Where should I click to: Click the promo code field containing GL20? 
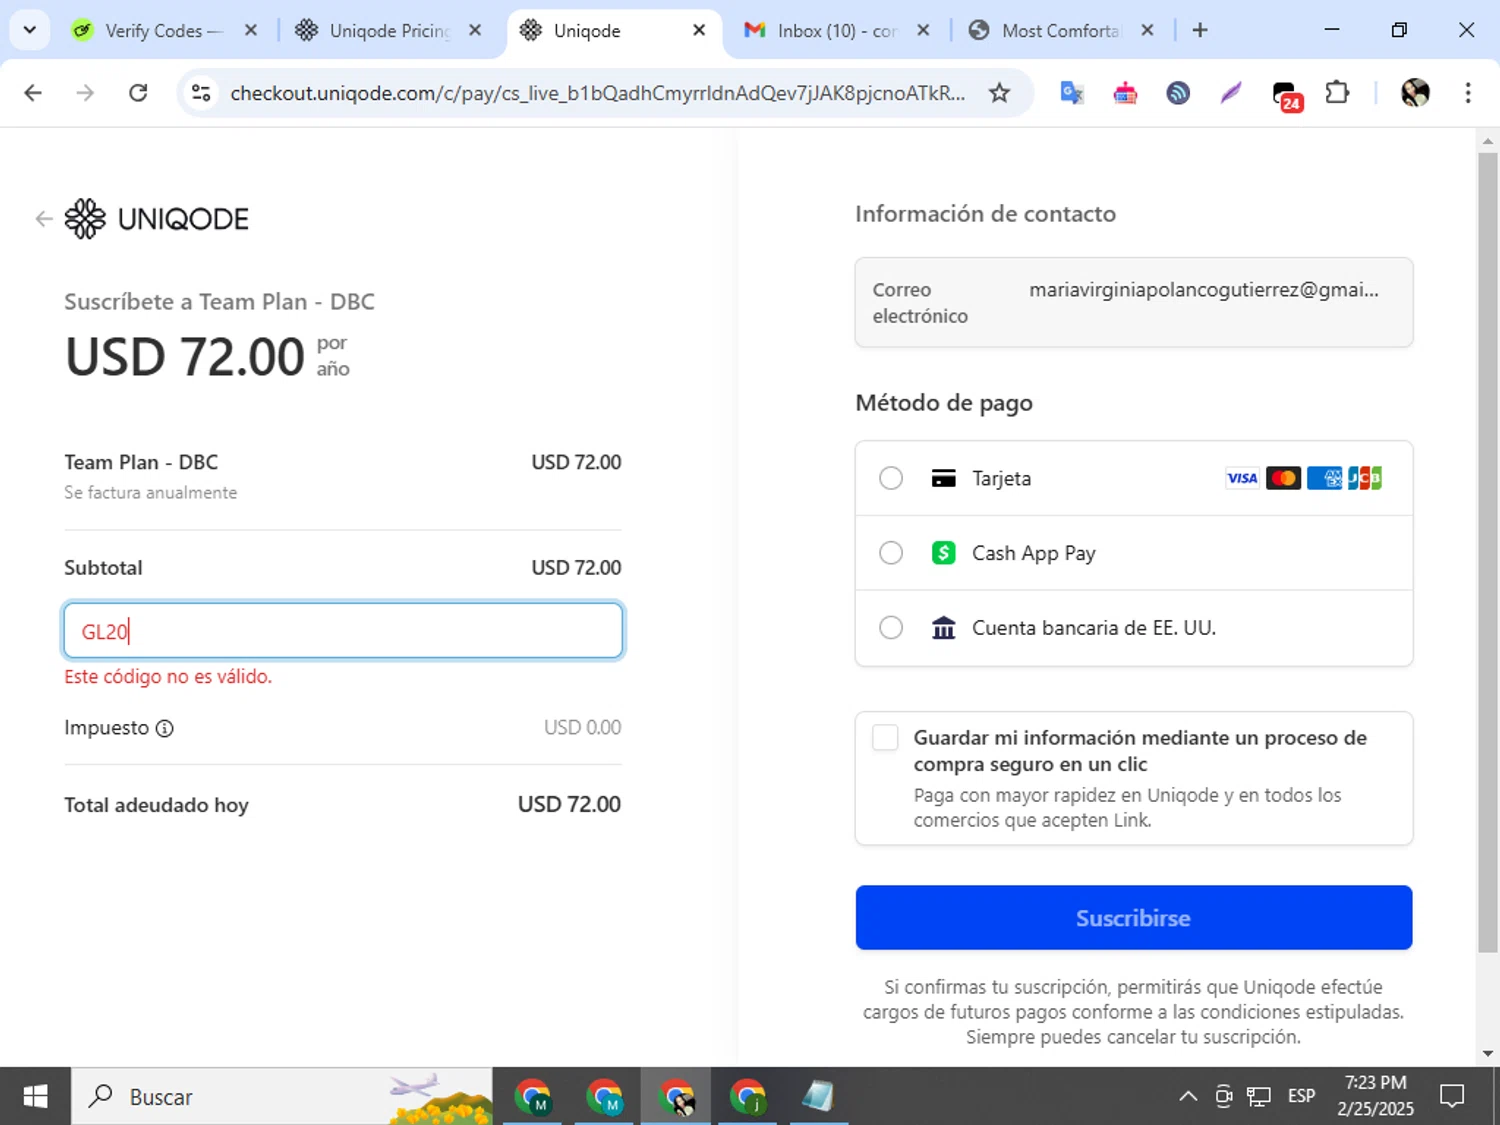[x=343, y=631]
